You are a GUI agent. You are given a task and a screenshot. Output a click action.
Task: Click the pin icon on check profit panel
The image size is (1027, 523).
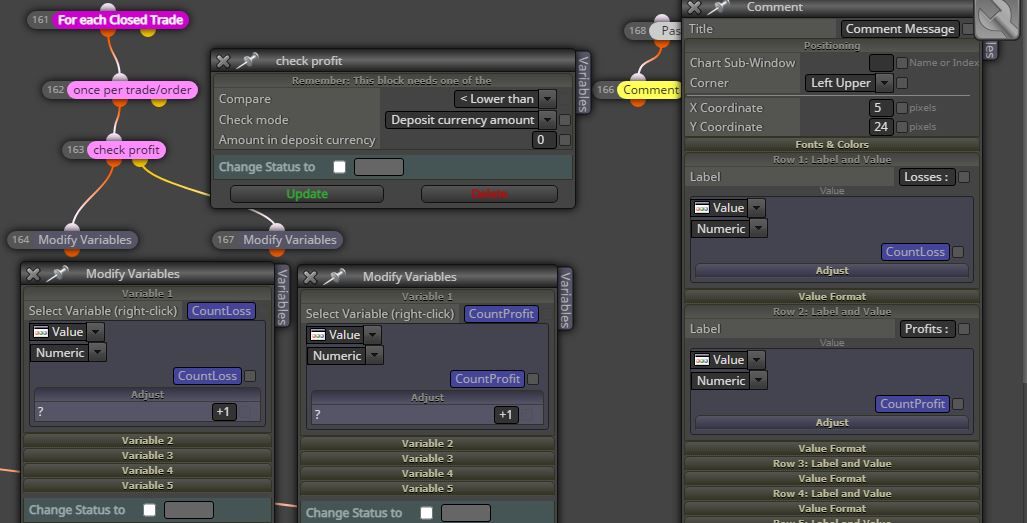coord(248,61)
